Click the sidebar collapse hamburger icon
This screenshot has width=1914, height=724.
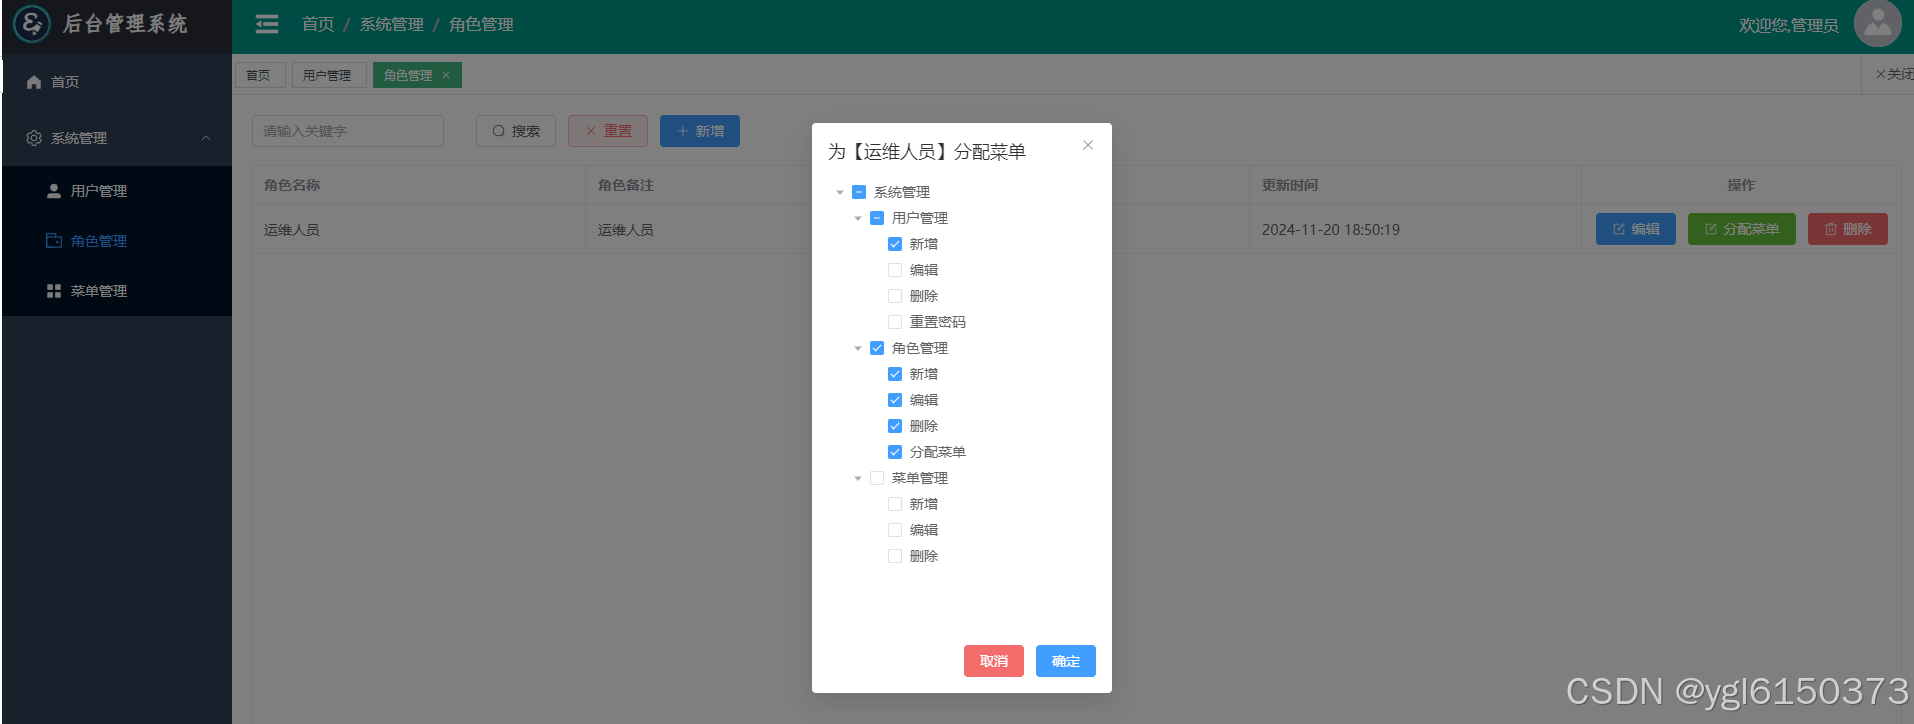click(267, 24)
